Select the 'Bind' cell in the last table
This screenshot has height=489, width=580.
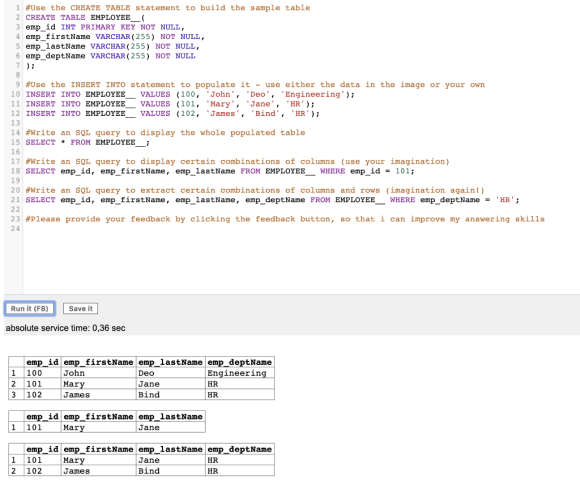[171, 471]
